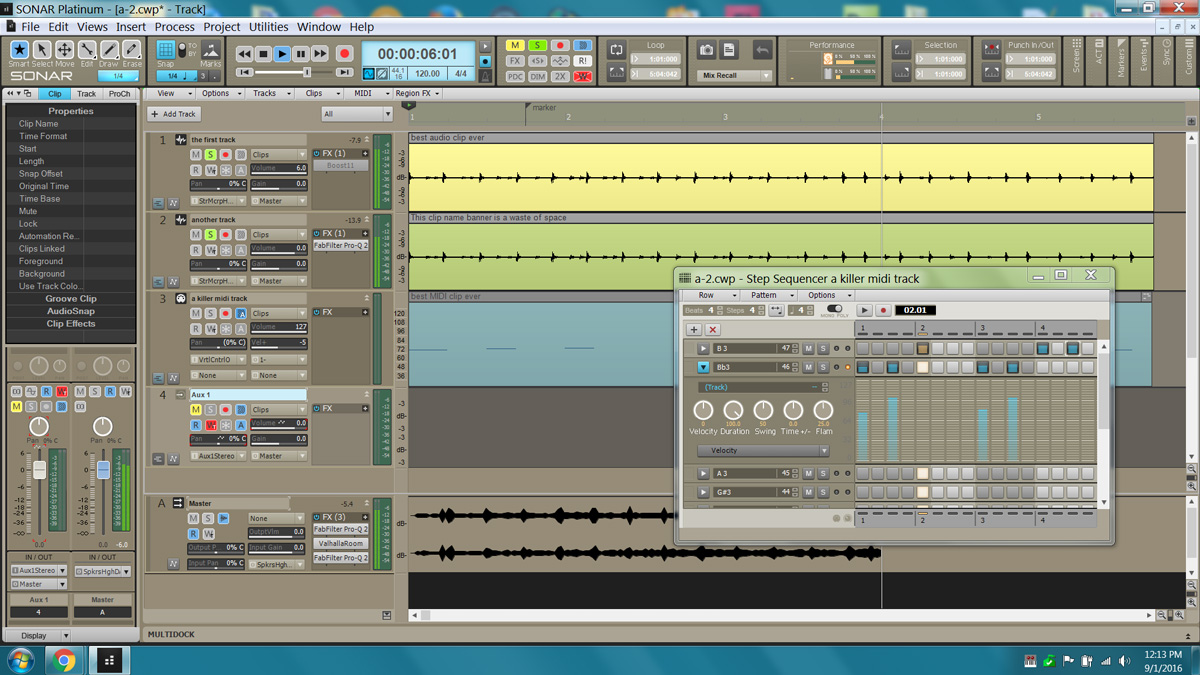Image resolution: width=1200 pixels, height=675 pixels.
Task: Mute 'another track'
Action: pyautogui.click(x=196, y=235)
